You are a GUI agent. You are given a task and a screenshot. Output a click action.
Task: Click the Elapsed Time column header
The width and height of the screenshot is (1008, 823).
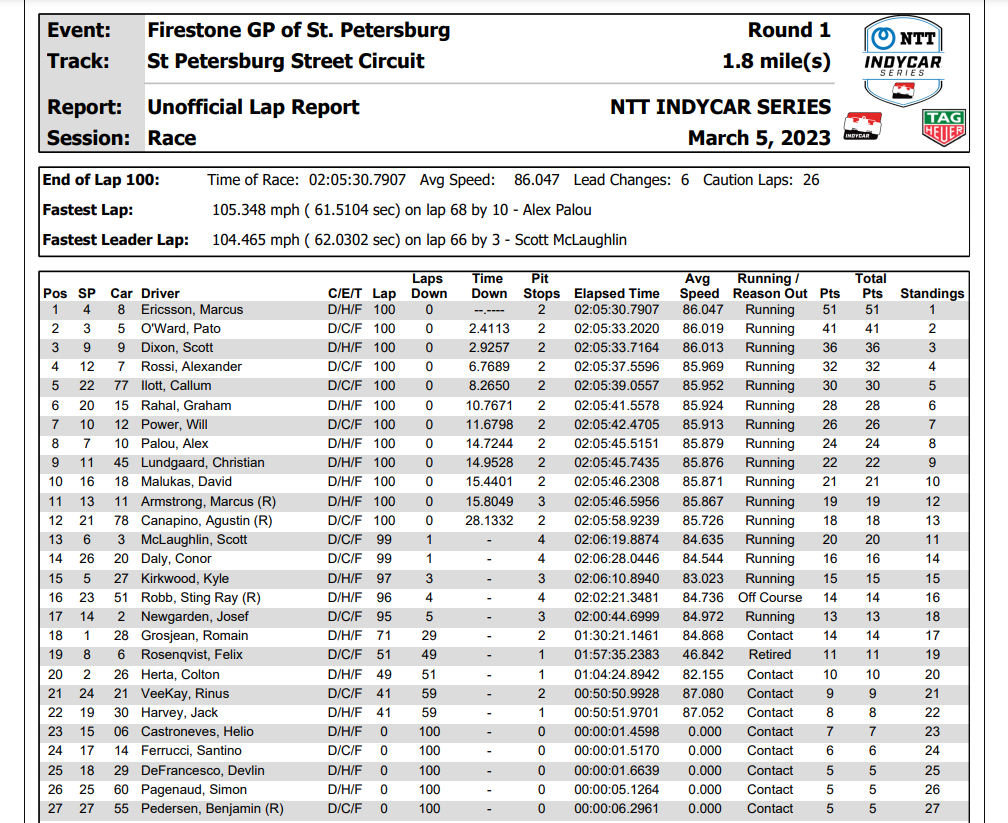(616, 293)
